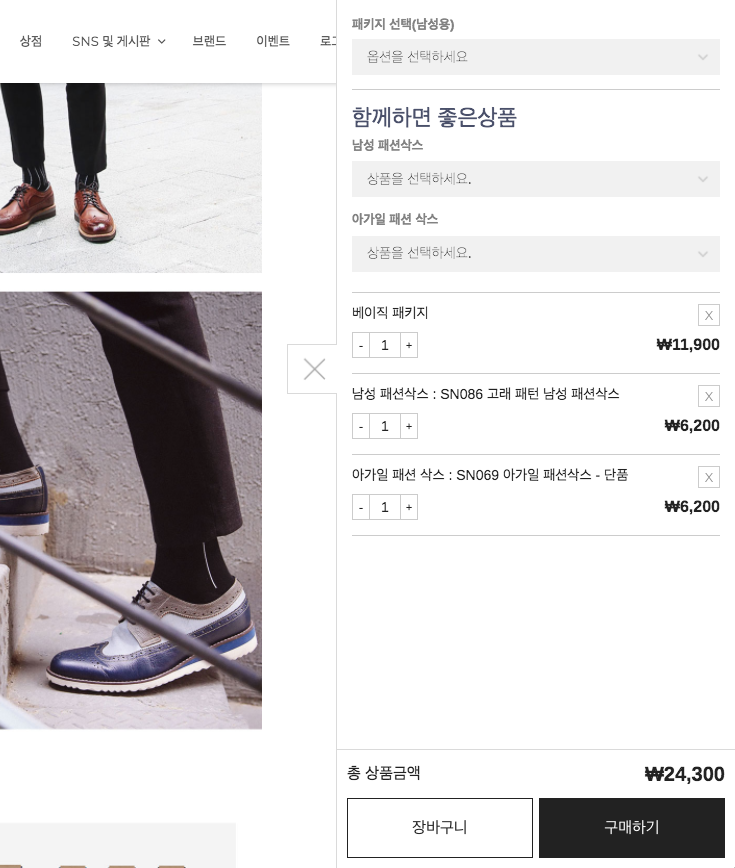Go to the 브랜드 menu item
This screenshot has width=735, height=868.
(x=209, y=41)
